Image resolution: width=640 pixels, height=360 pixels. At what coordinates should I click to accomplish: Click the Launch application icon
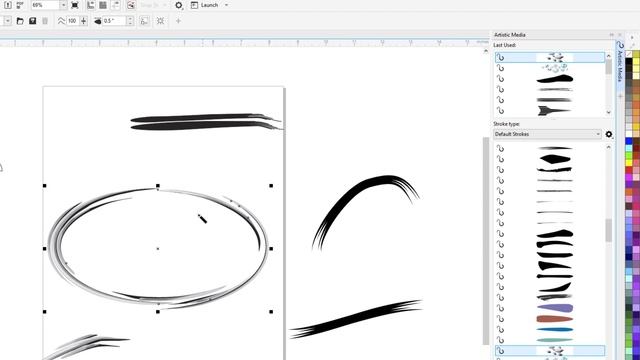point(194,5)
